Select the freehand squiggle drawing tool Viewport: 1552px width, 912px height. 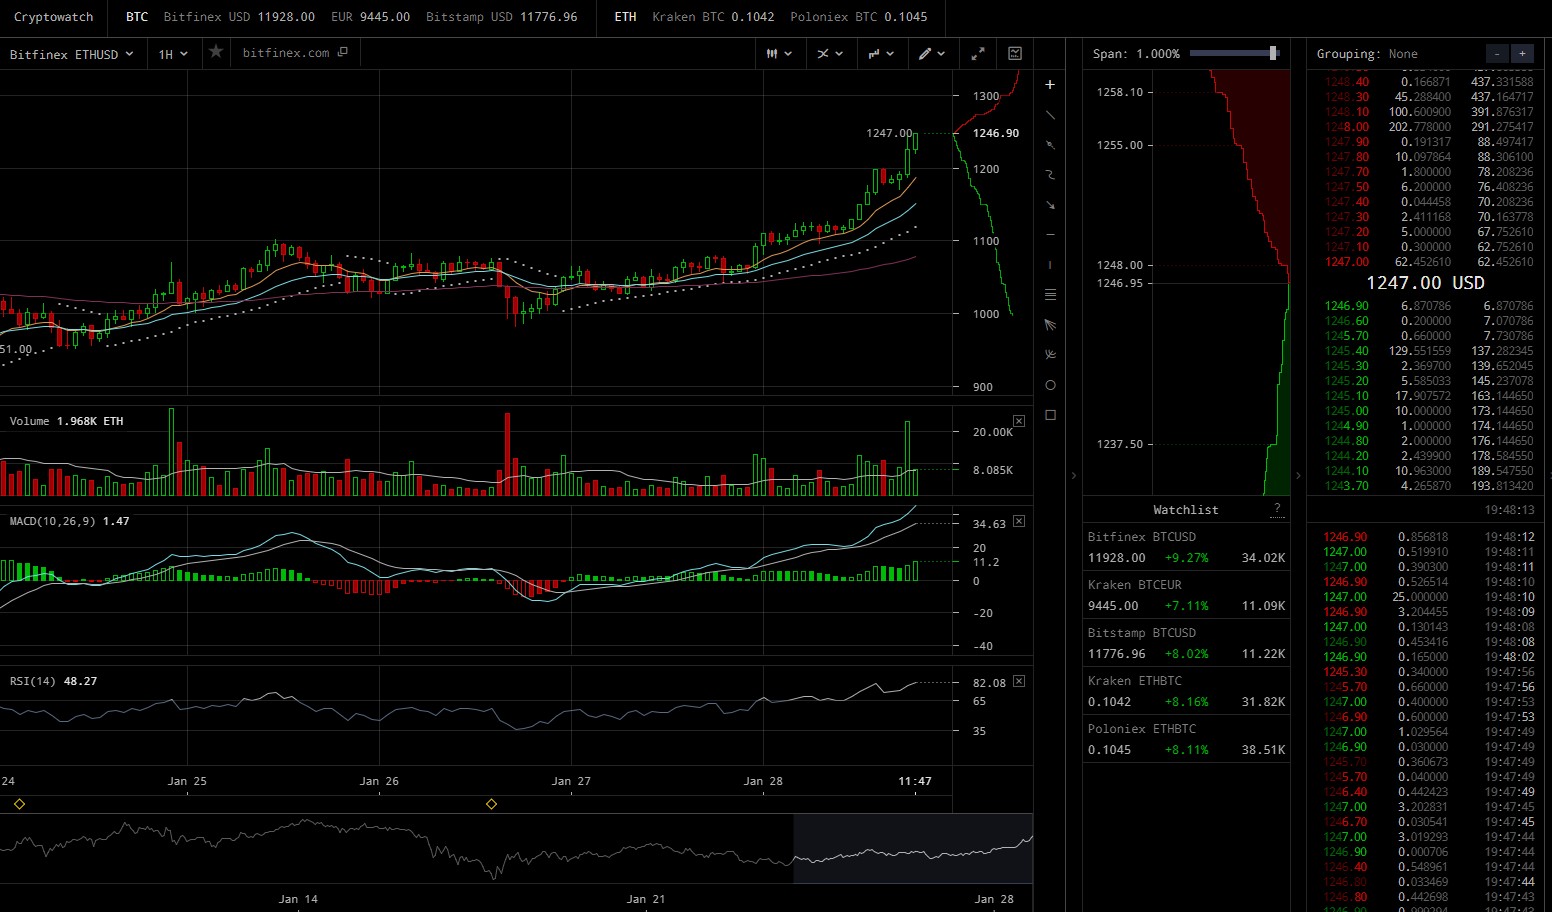(1050, 175)
